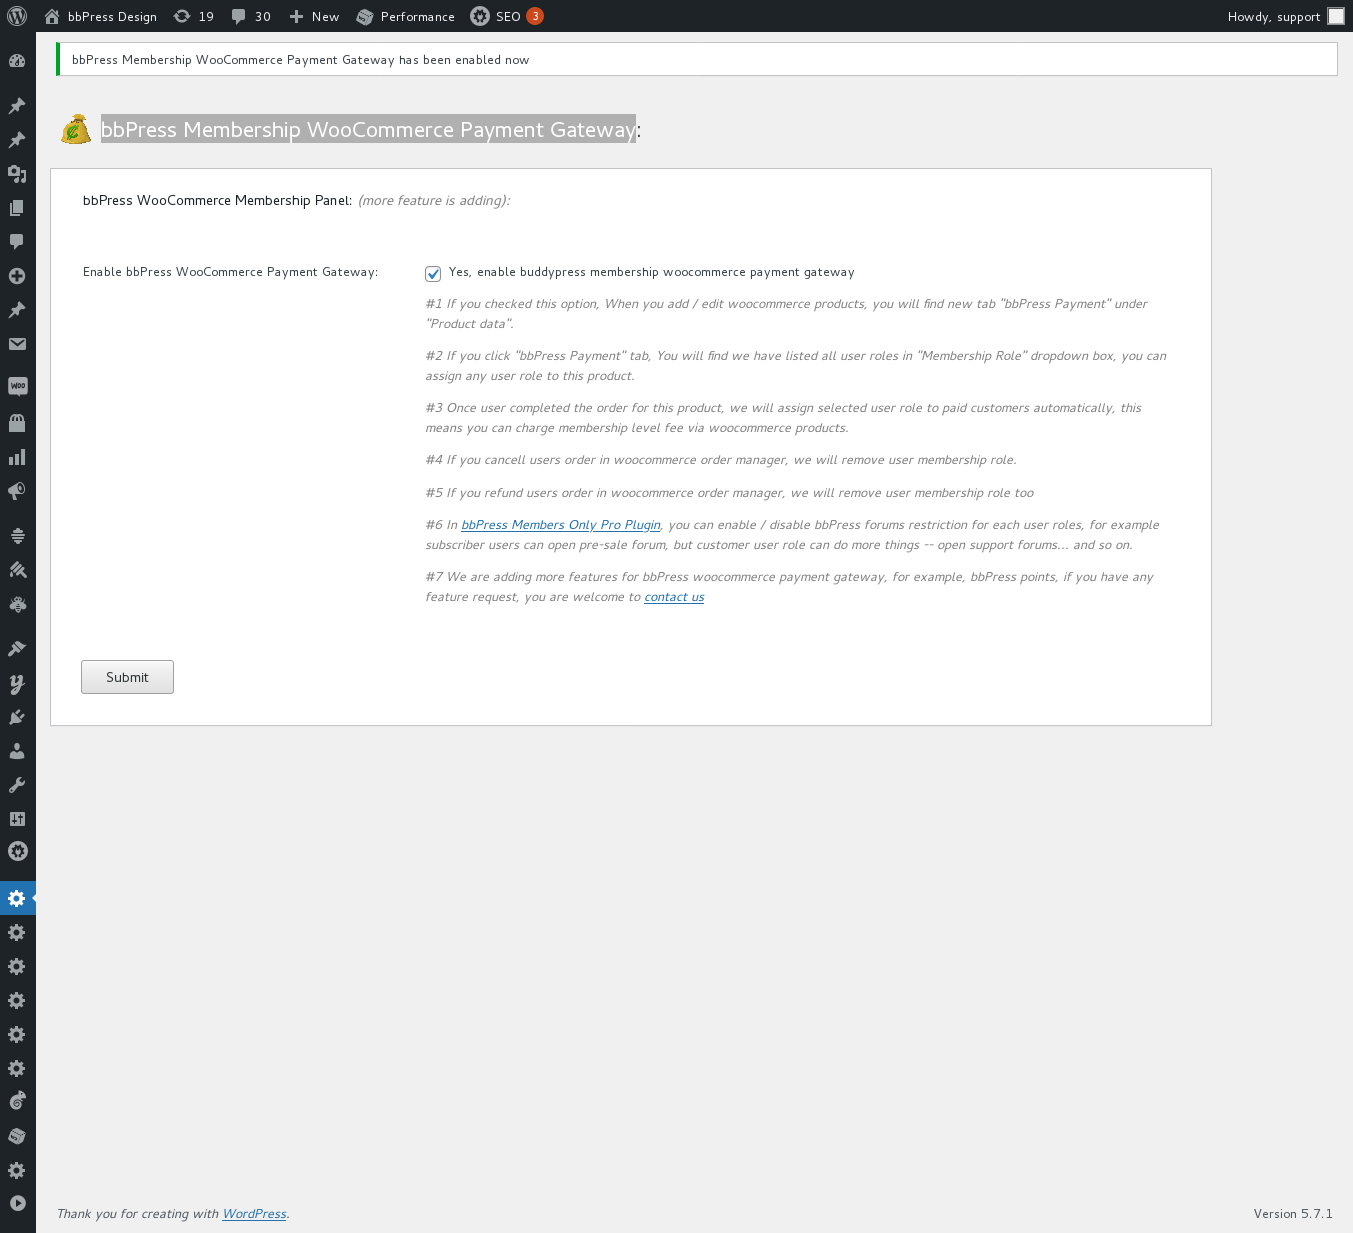The image size is (1353, 1233).
Task: Open Marketing via megaphone icon
Action: 17,491
